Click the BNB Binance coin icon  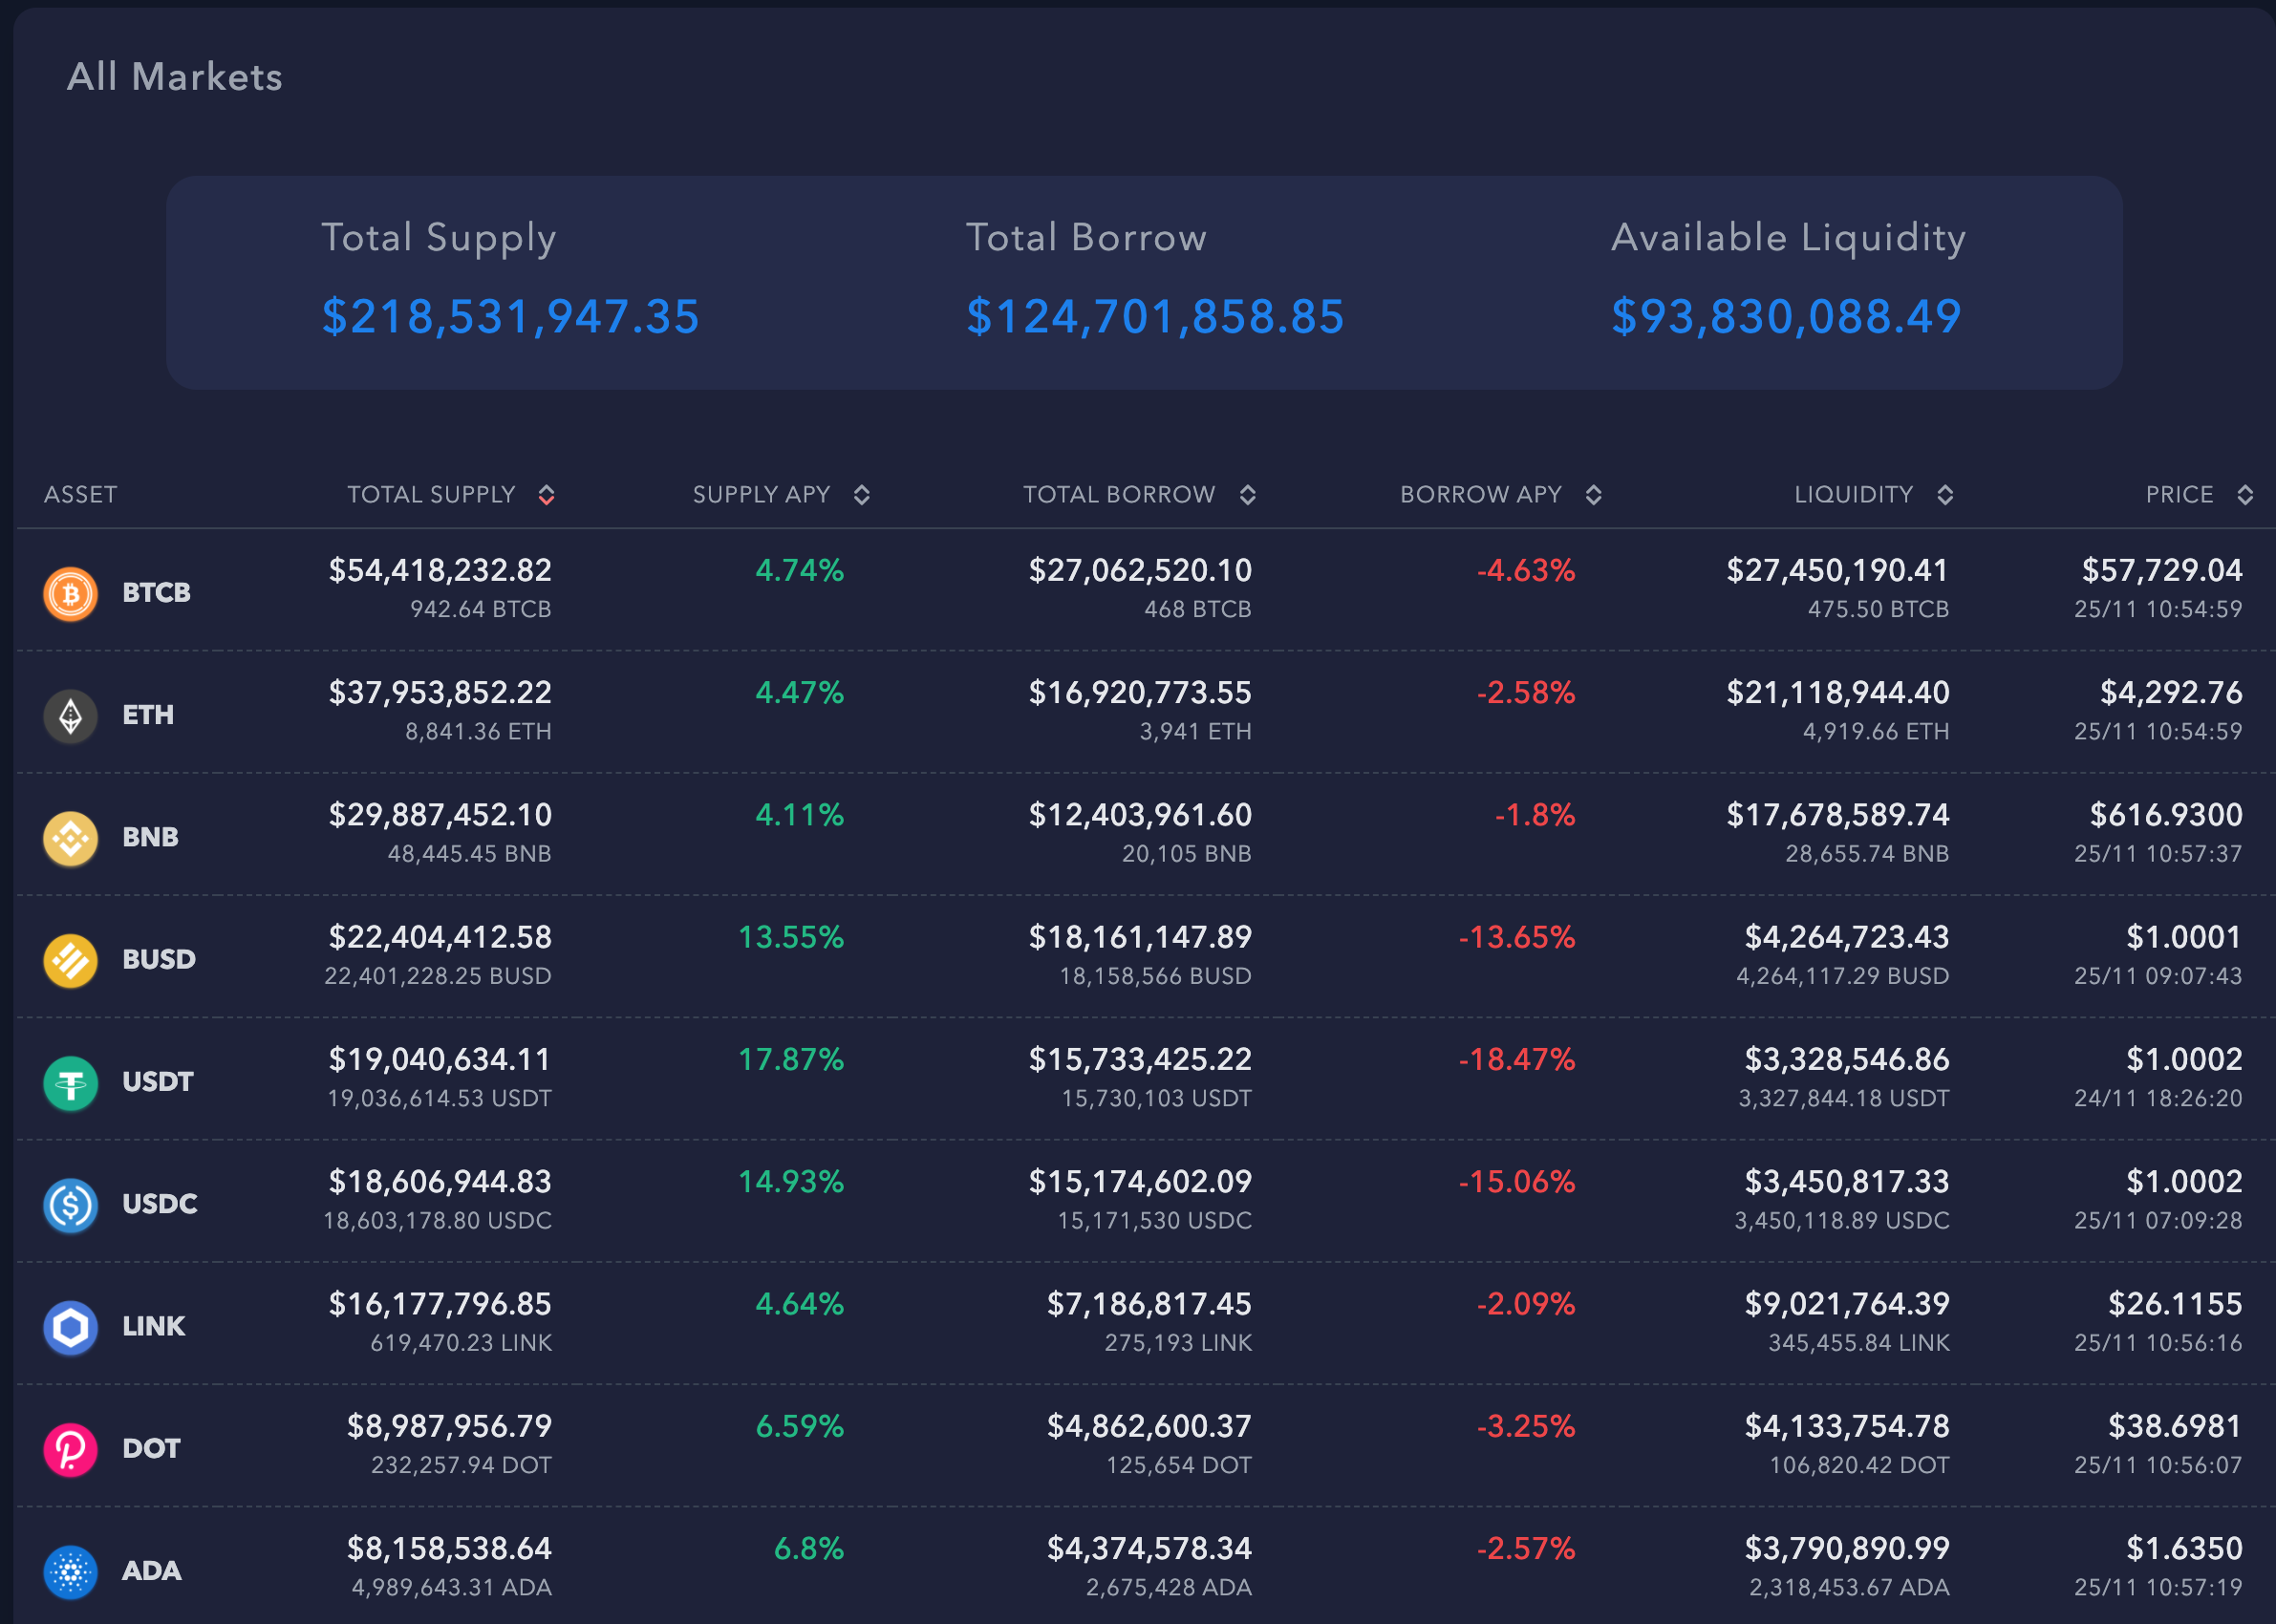click(70, 837)
